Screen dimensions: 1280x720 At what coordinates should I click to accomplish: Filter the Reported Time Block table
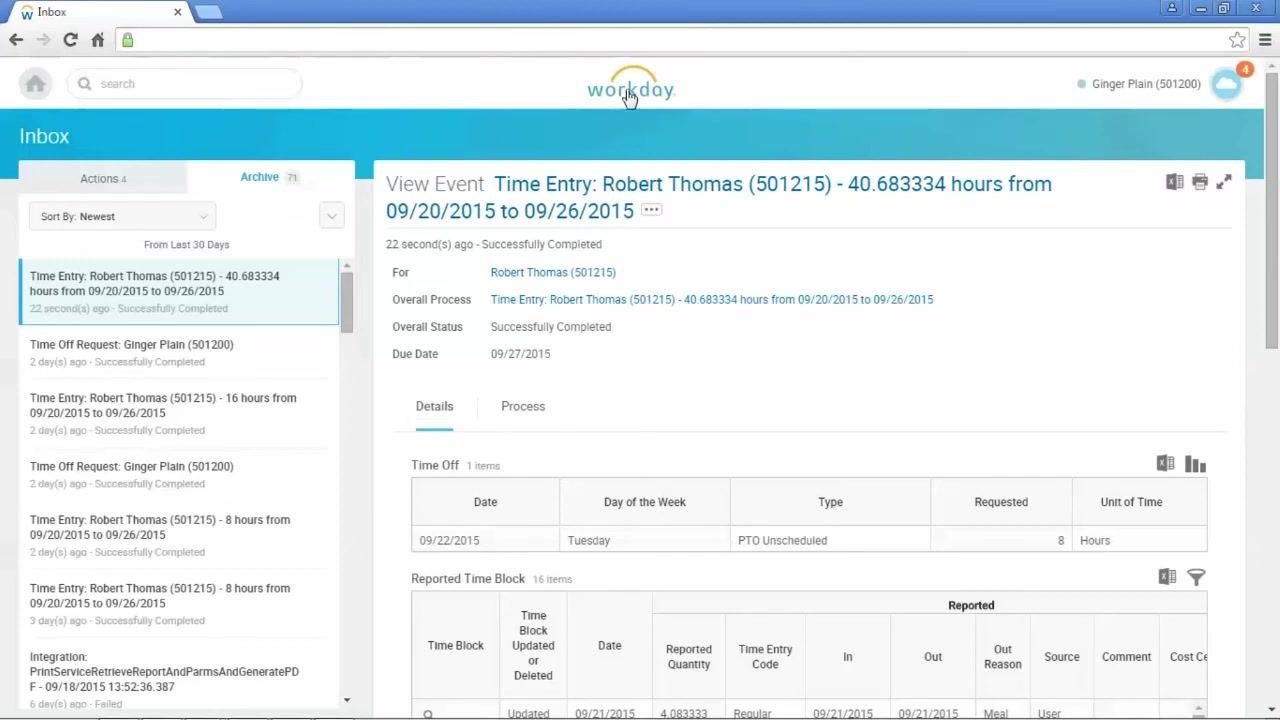coord(1196,577)
